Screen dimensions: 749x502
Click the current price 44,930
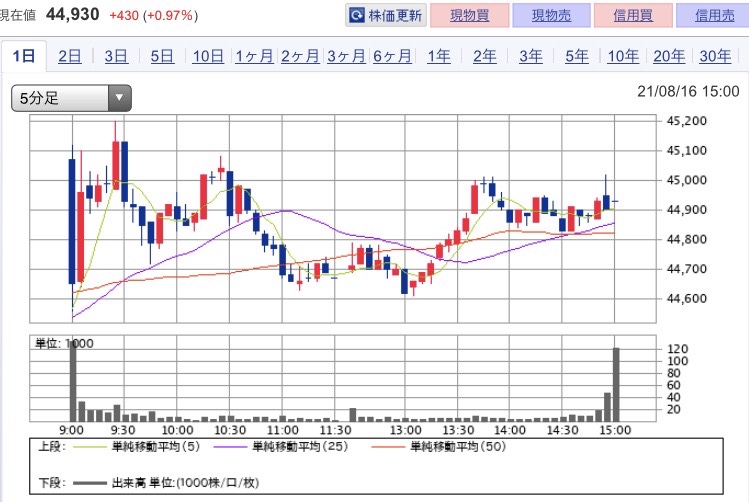[73, 14]
